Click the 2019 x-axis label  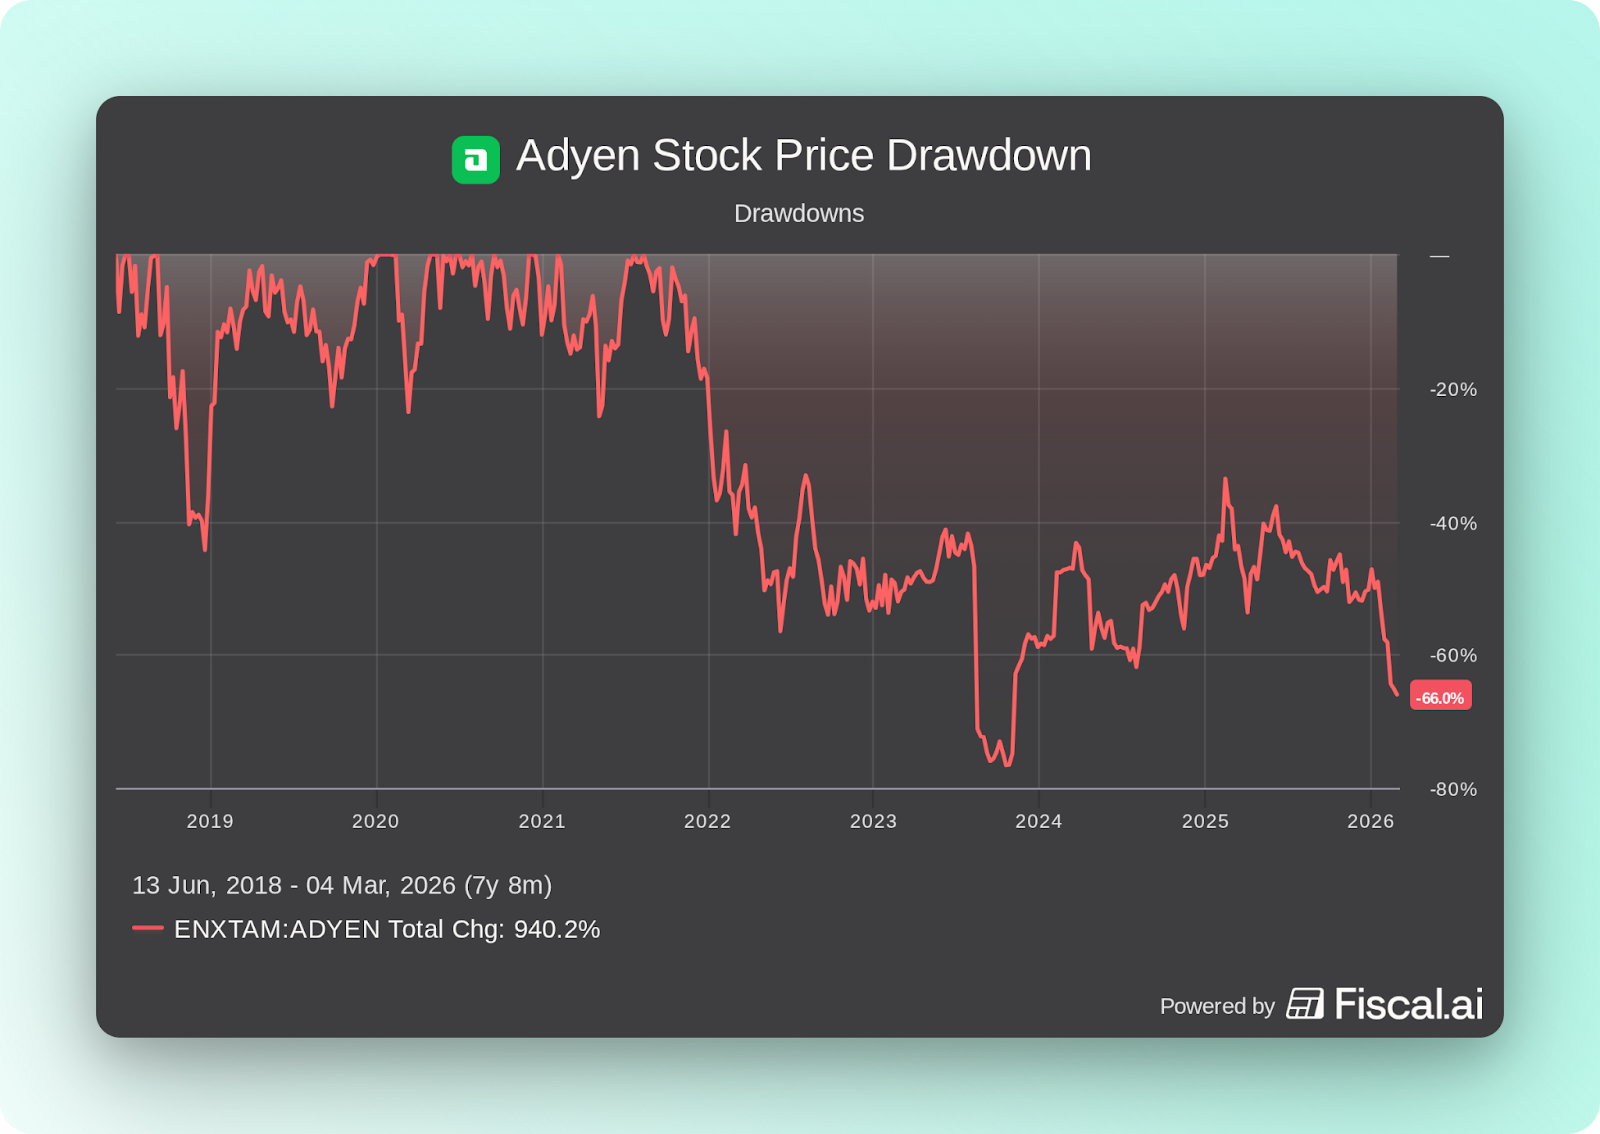210,821
